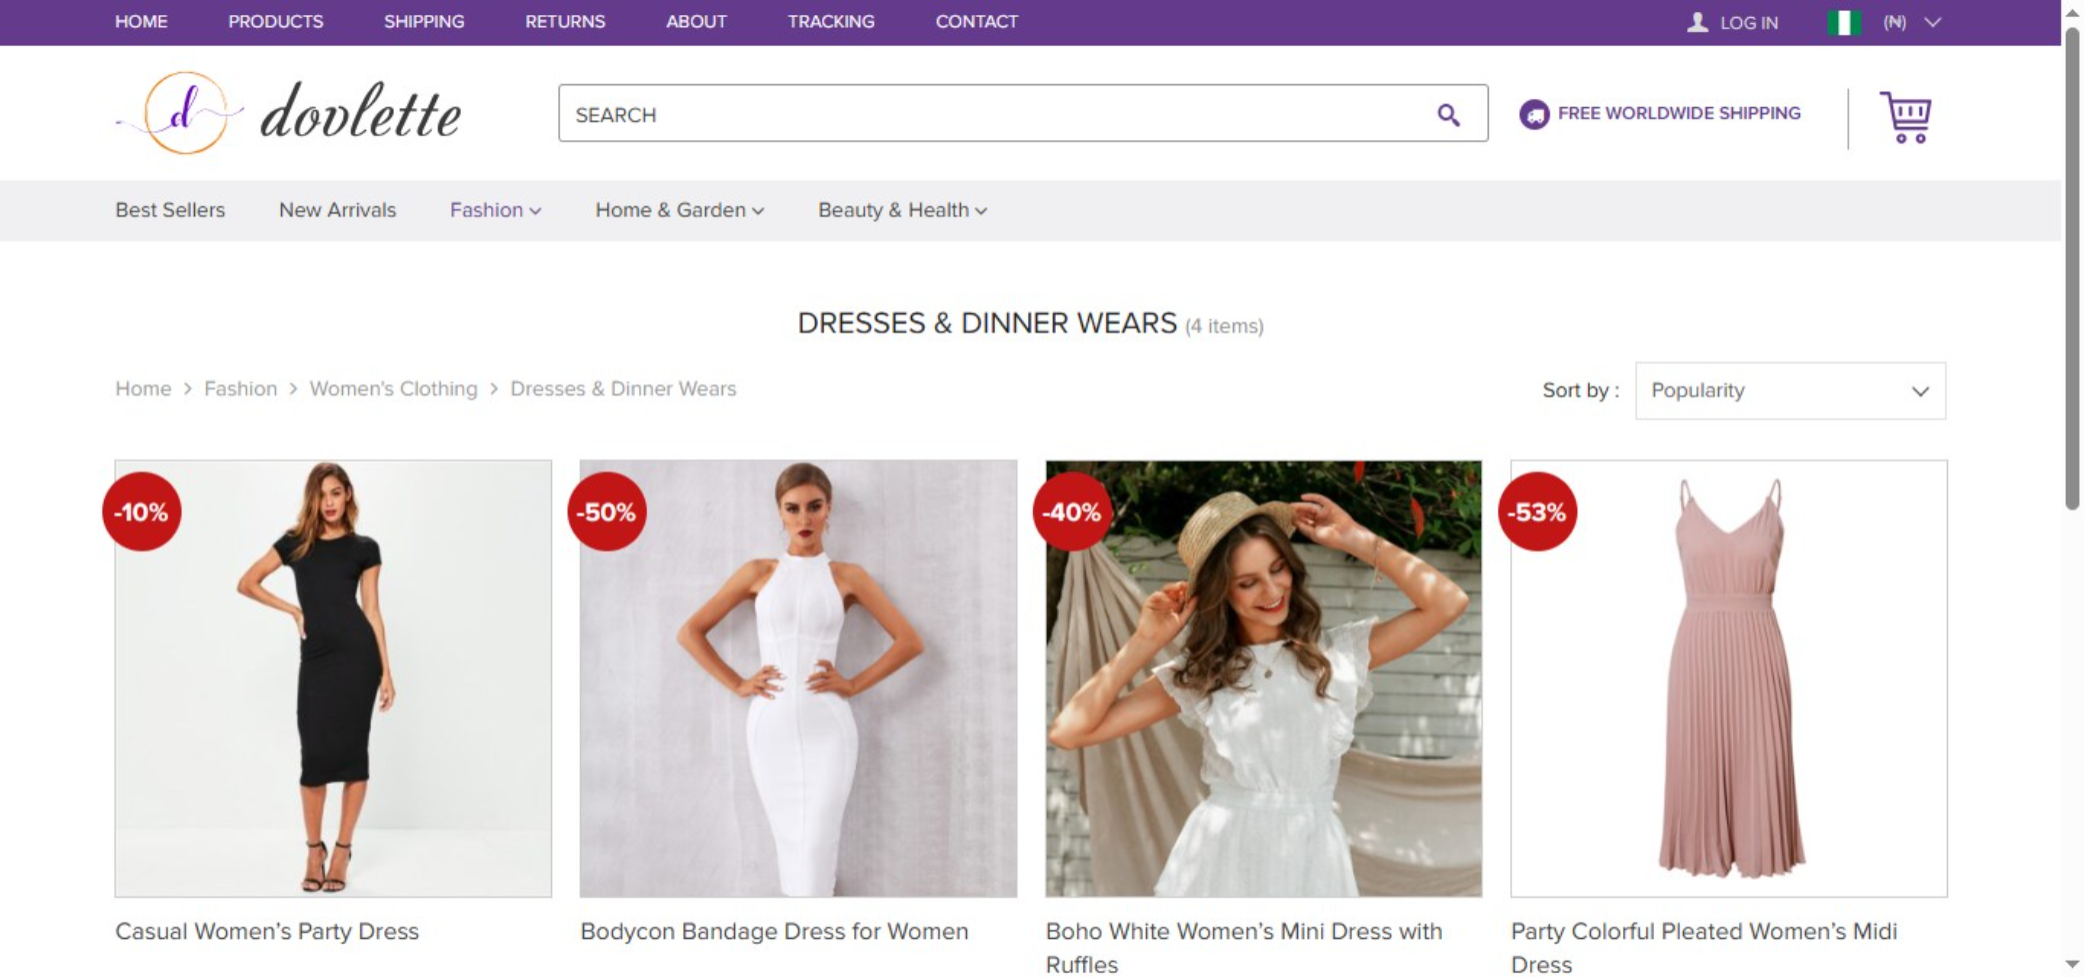2084x977 pixels.
Task: Click the -10% discount badge
Action: click(142, 512)
